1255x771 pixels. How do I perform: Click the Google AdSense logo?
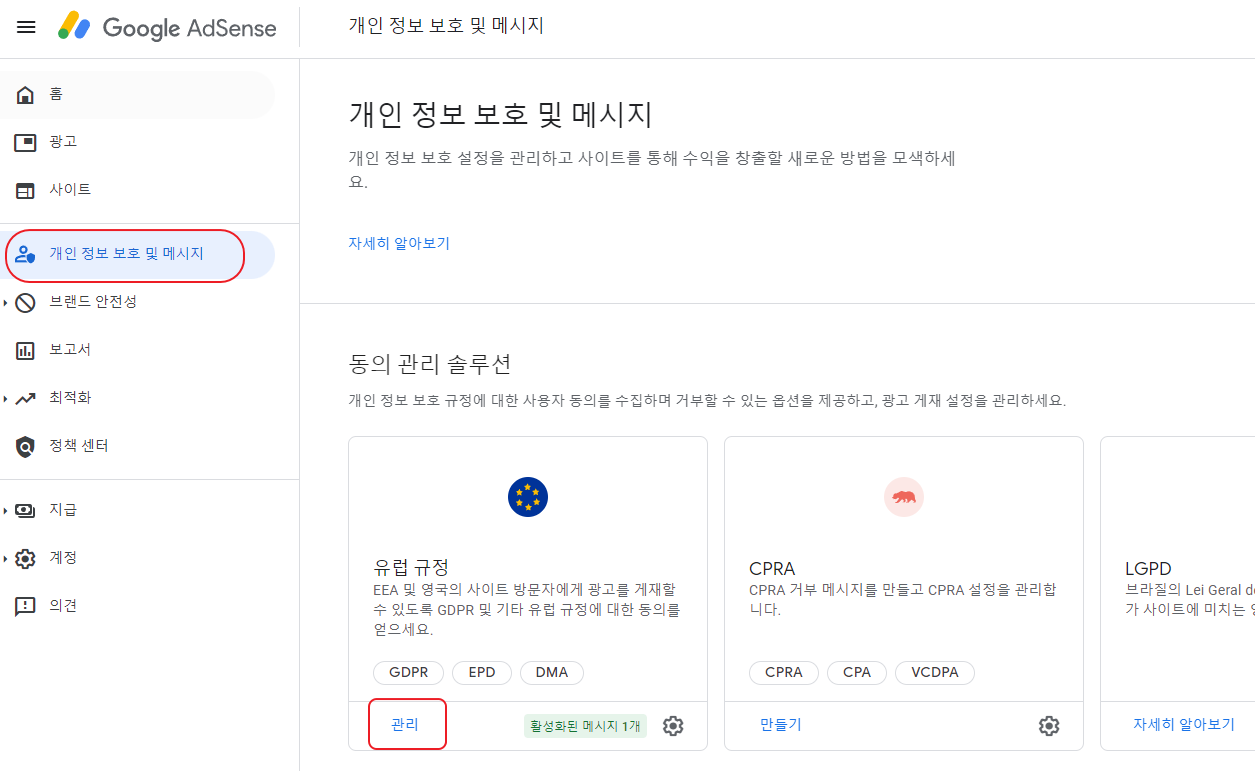click(x=165, y=27)
